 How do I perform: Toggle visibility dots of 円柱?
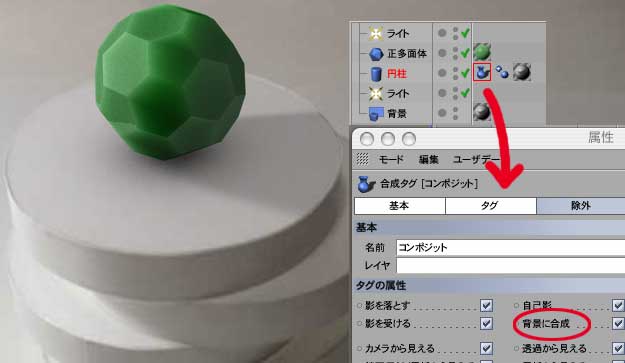pyautogui.click(x=455, y=73)
